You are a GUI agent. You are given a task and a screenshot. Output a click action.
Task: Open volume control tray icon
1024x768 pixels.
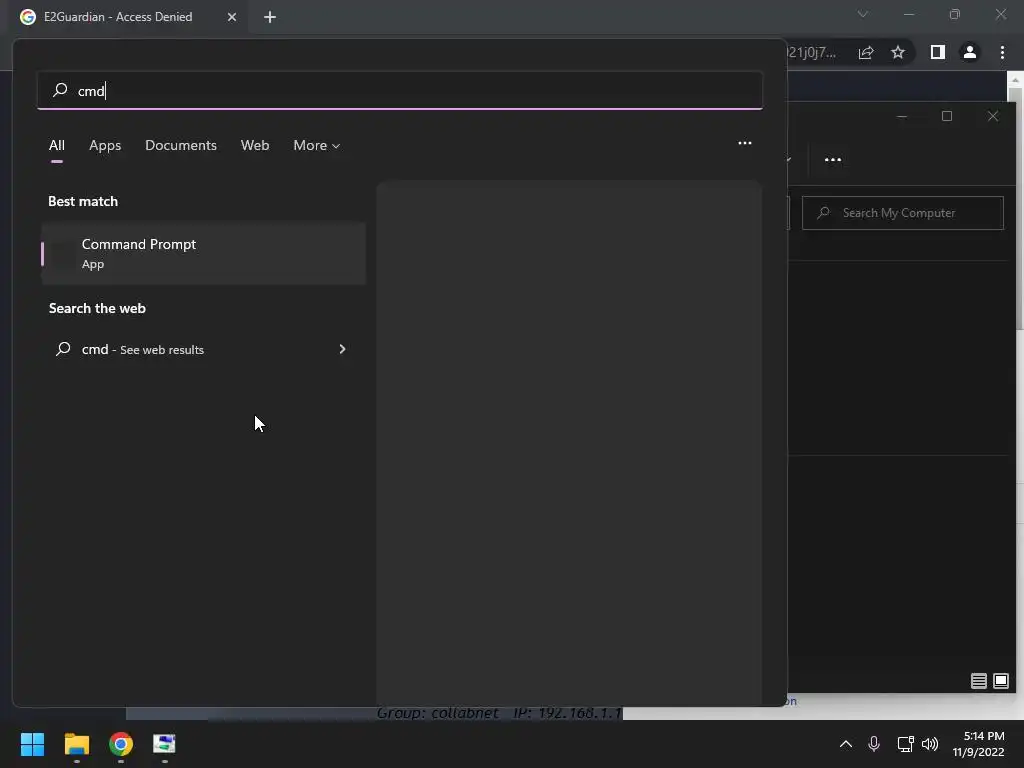click(930, 744)
